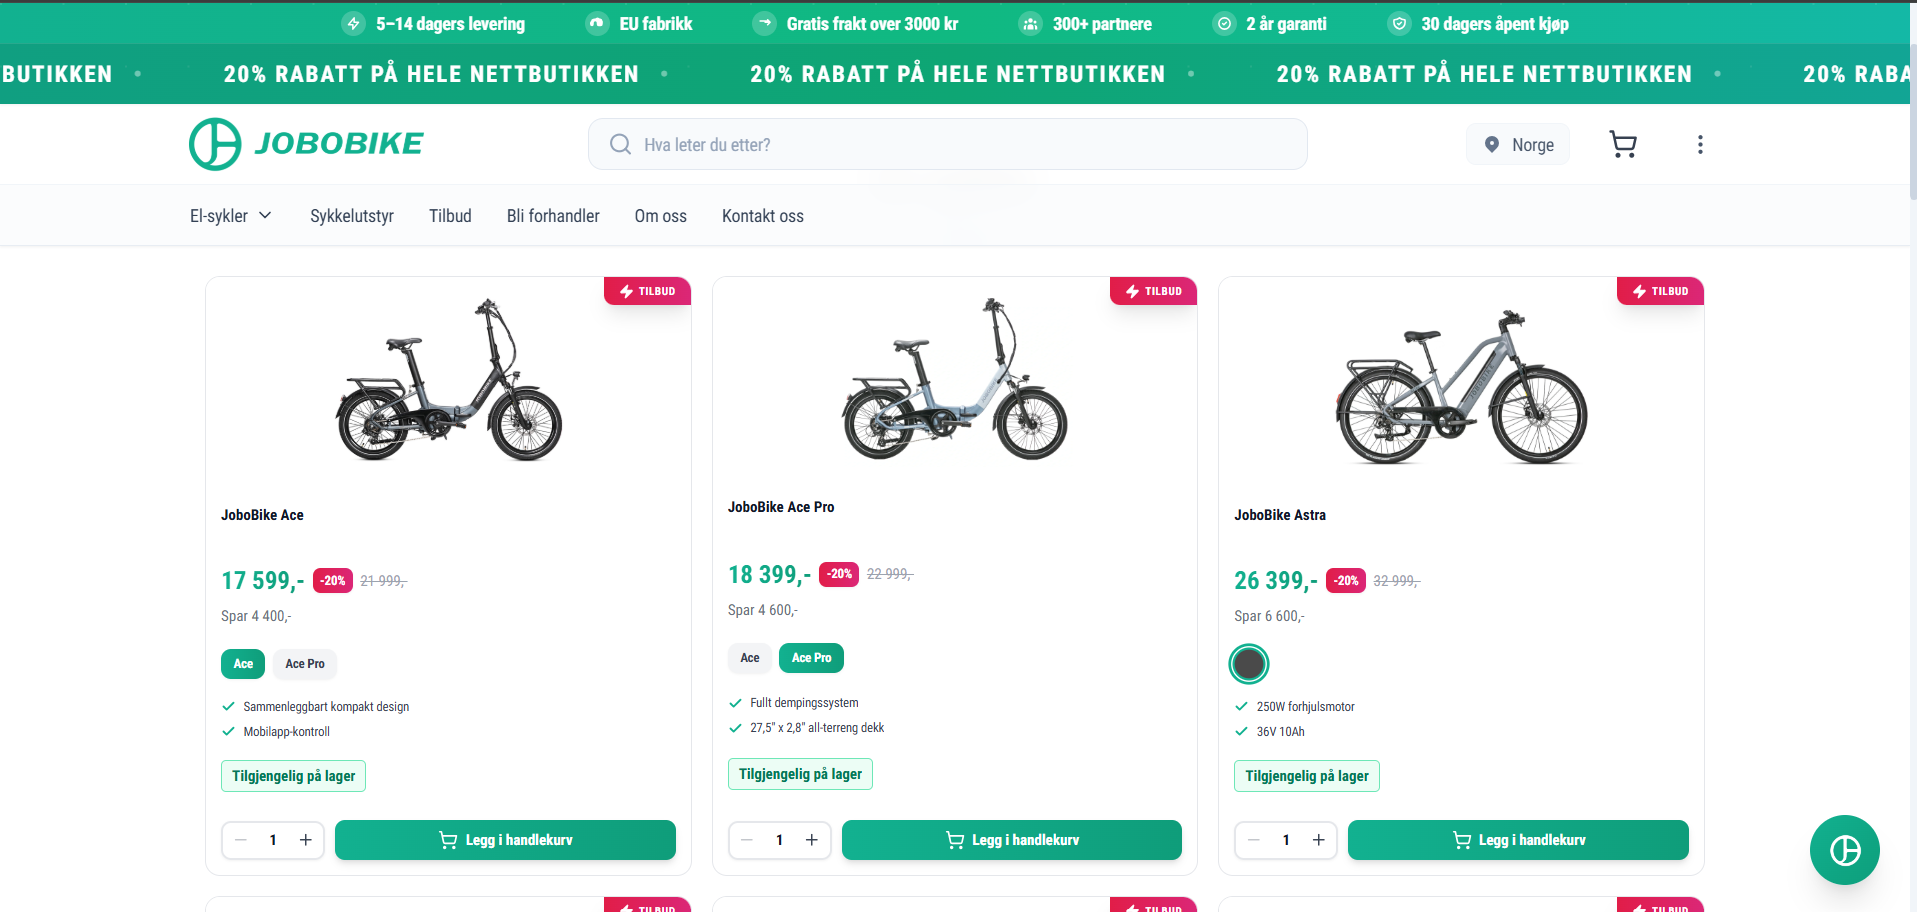Increase JoboBike Ace quantity with plus
Image resolution: width=1917 pixels, height=912 pixels.
pyautogui.click(x=306, y=840)
